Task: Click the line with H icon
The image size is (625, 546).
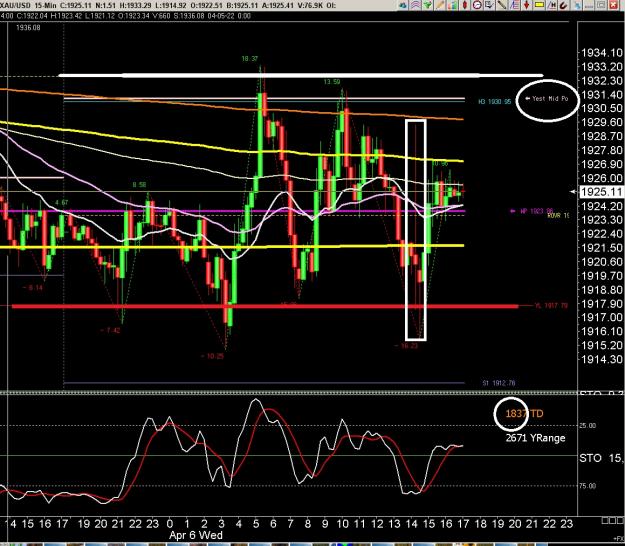Action: click(552, 5)
